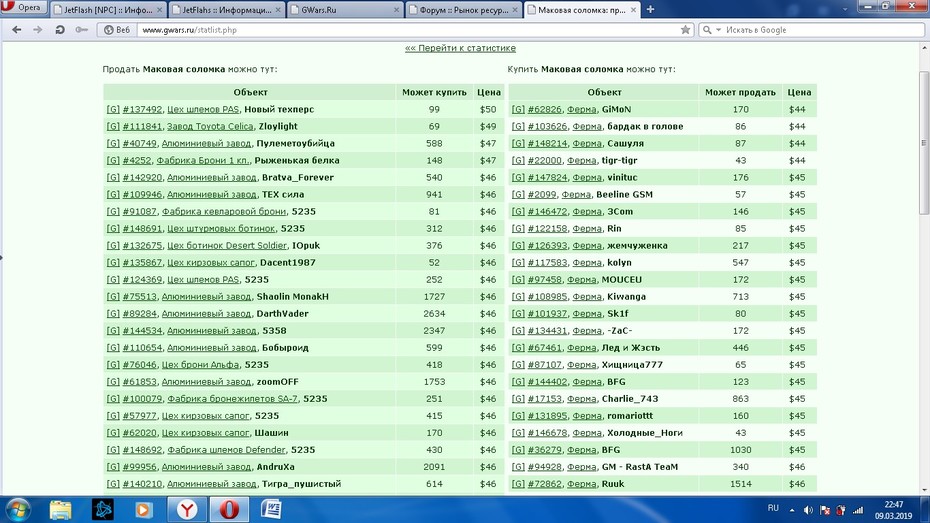Click the browser Forward arrow
Screen dimensions: 930x523
pos(38,30)
